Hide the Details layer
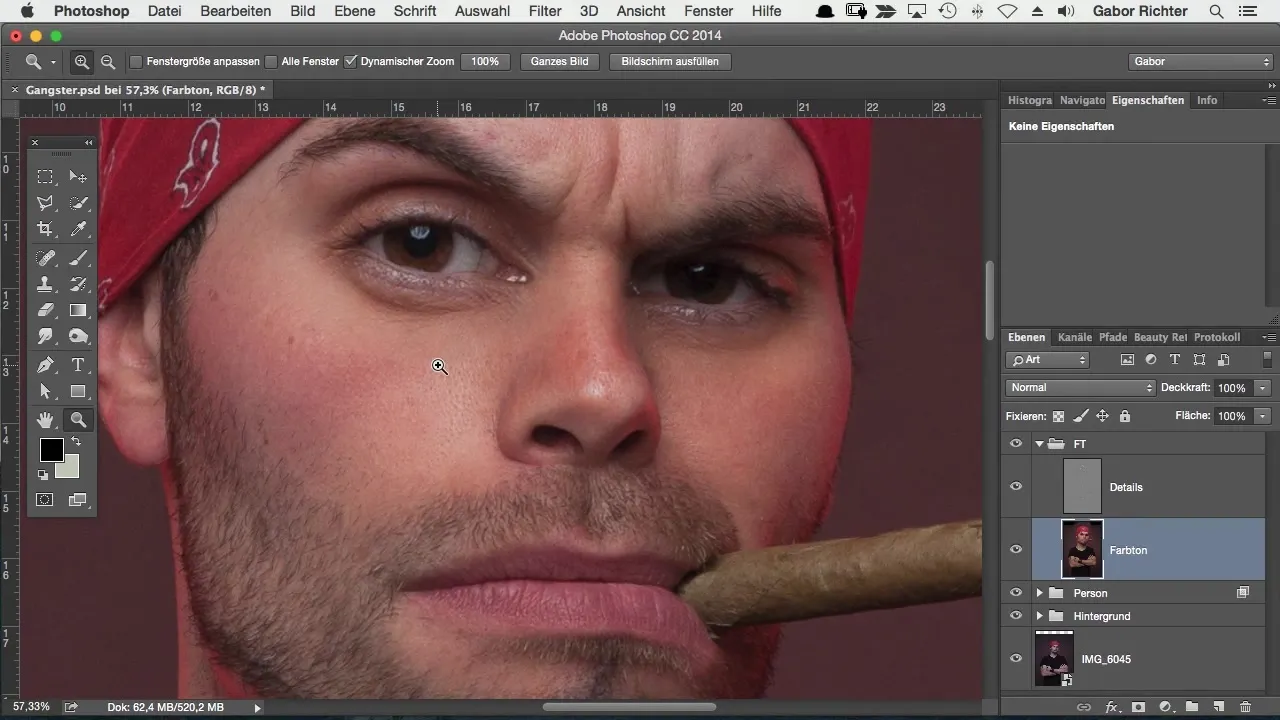This screenshot has width=1280, height=720. point(1016,487)
